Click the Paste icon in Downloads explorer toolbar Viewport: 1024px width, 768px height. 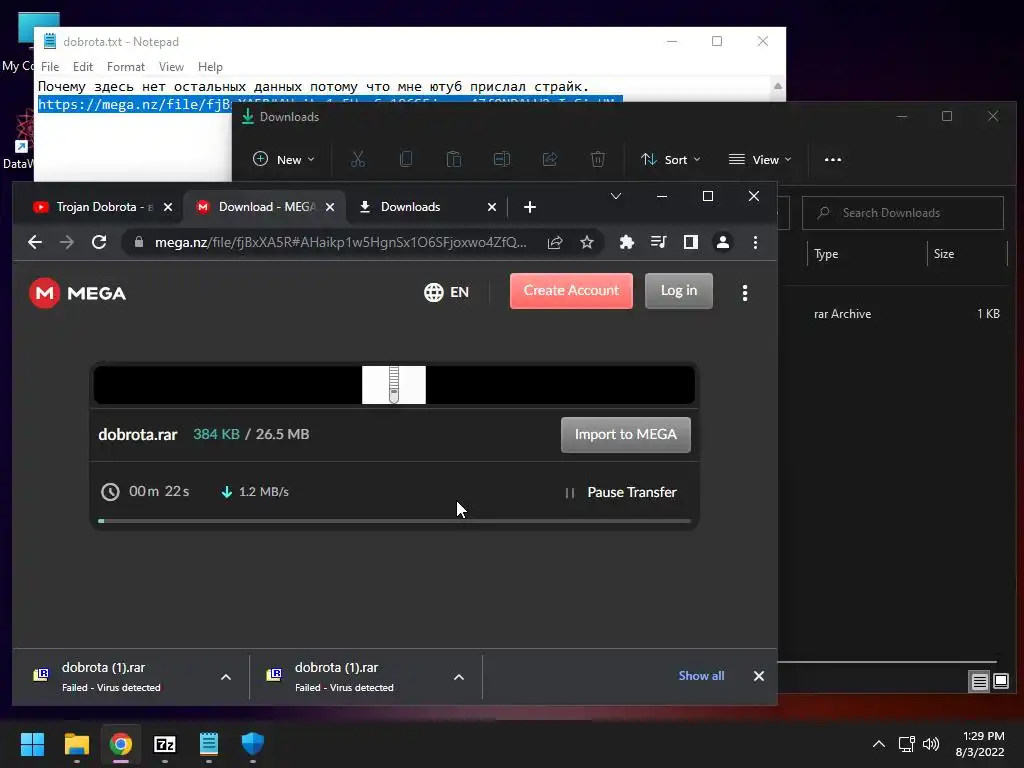[454, 159]
